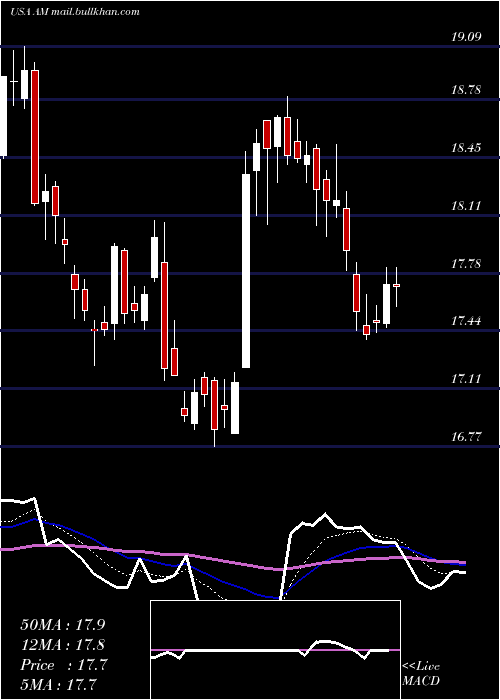Click the last candlestick on the chart

click(396, 287)
